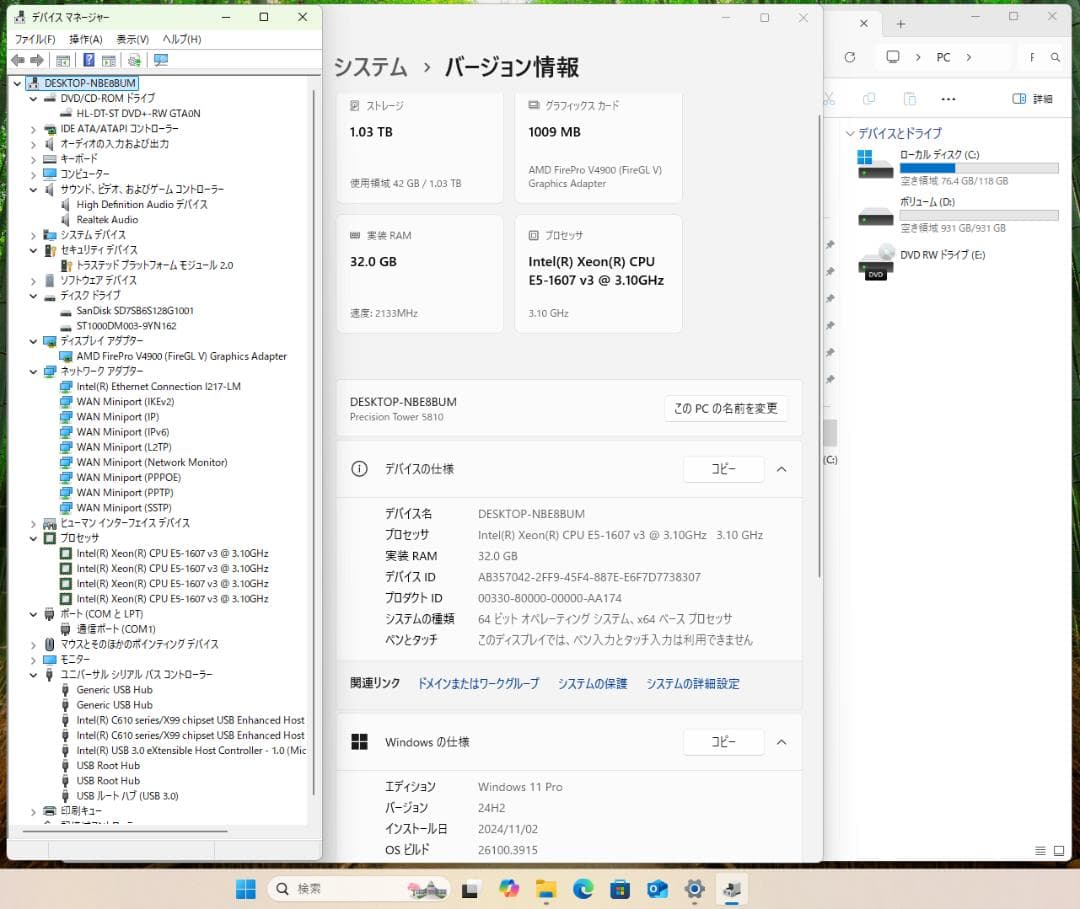
Task: Expand the モニター device node
Action: click(33, 659)
